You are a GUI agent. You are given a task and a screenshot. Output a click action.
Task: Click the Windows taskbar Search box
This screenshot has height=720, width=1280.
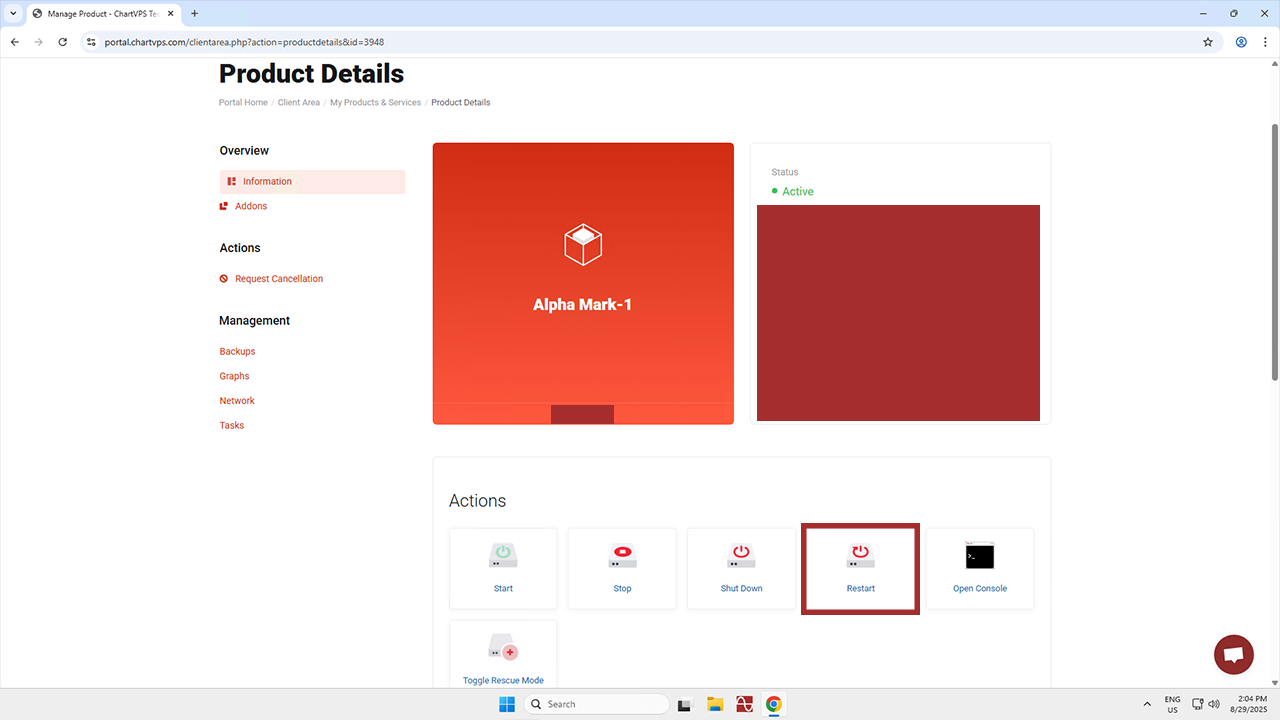click(597, 704)
